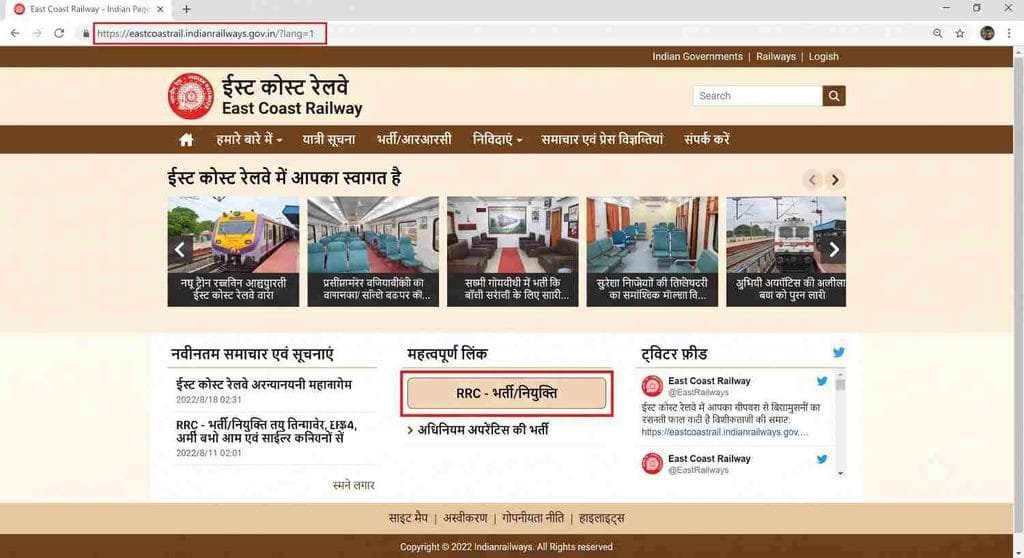1024x558 pixels.
Task: Open second tweet's East Coast Railway avatar
Action: pyautogui.click(x=652, y=464)
